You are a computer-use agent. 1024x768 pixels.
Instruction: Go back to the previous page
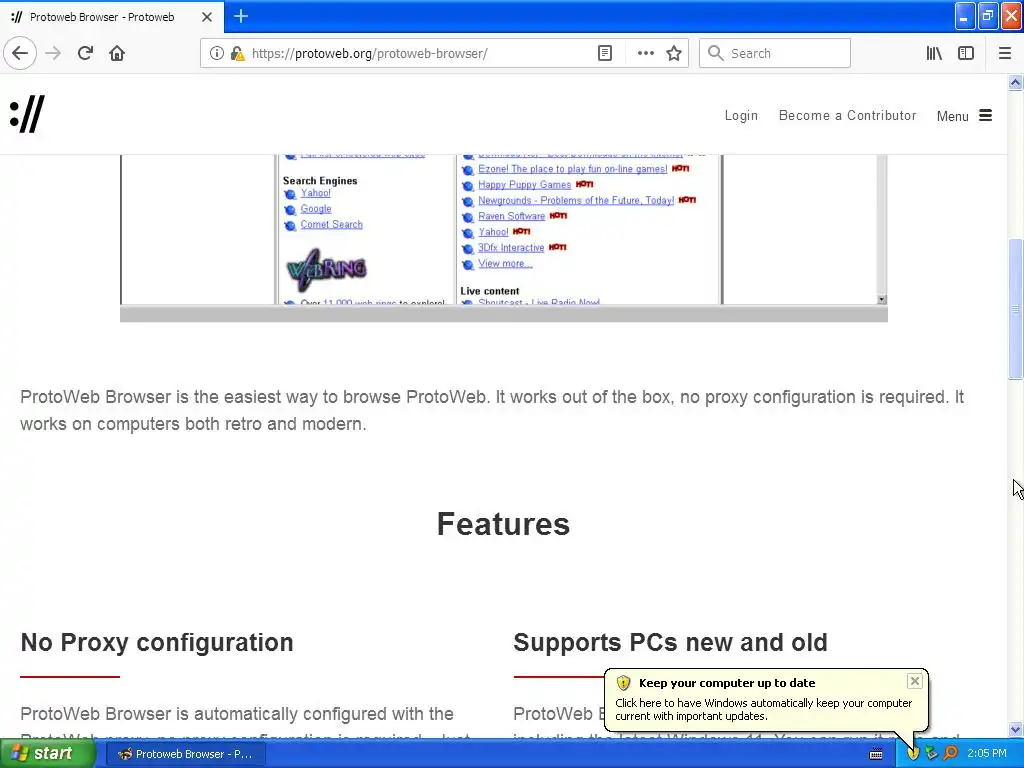(20, 53)
